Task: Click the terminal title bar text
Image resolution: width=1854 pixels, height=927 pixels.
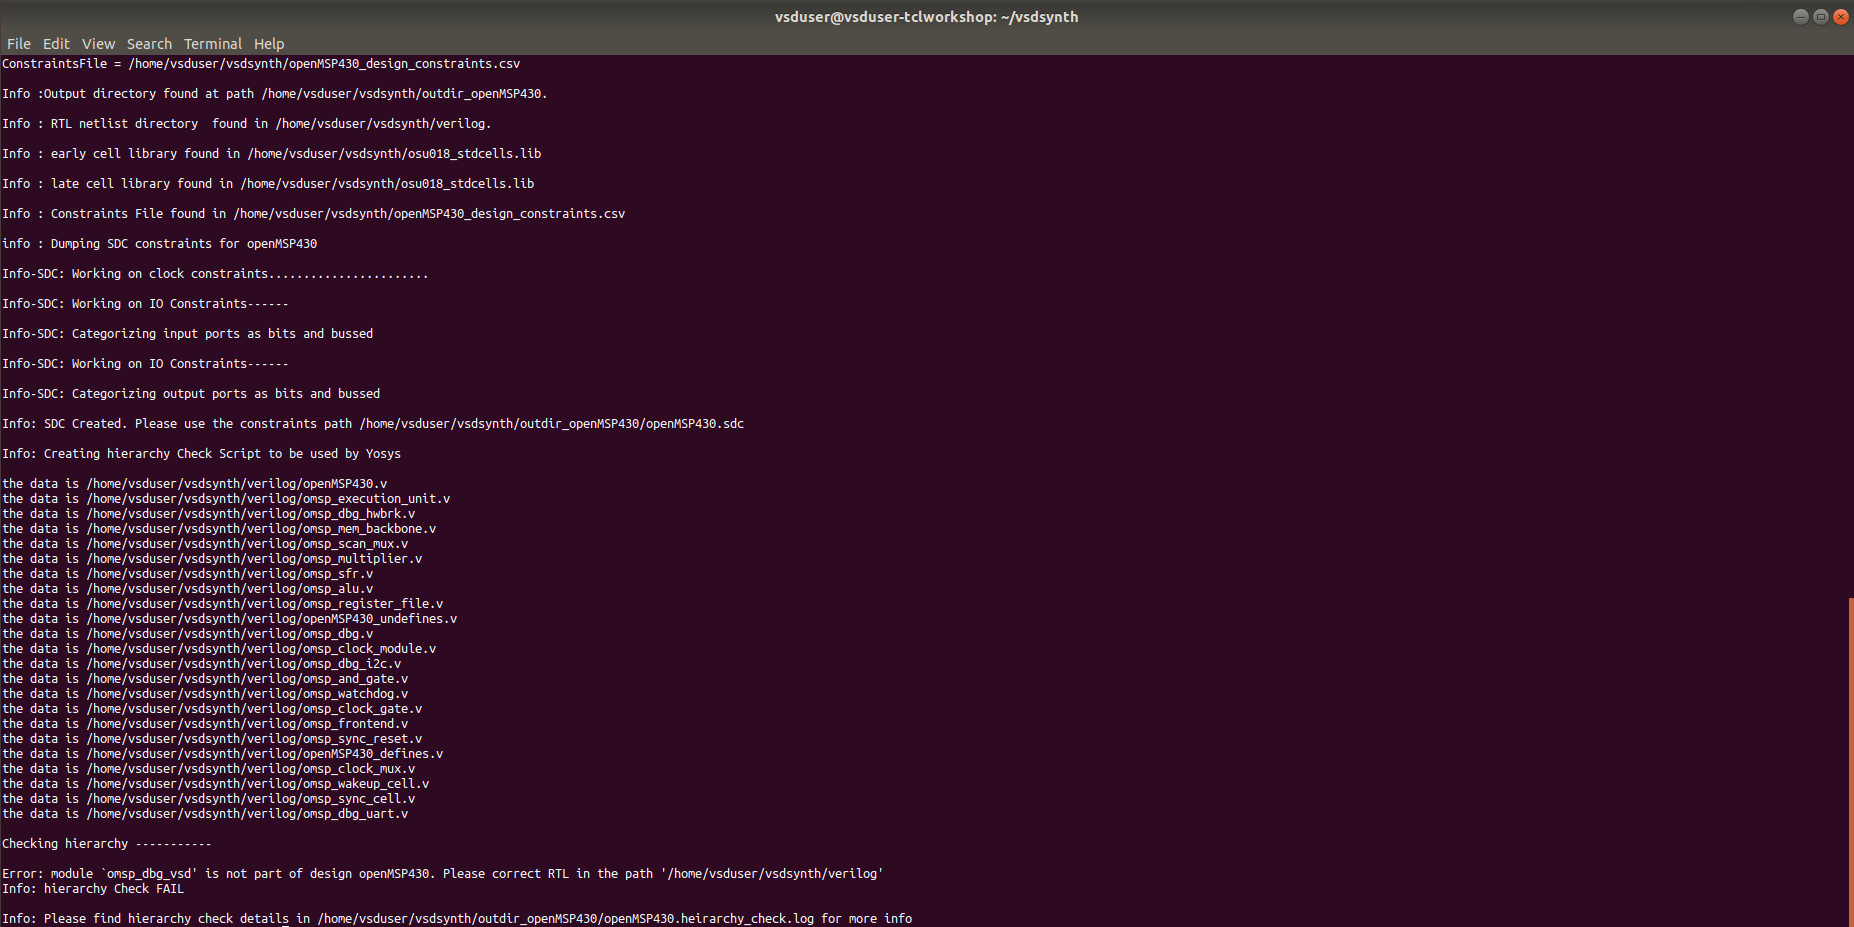Action: coord(926,16)
